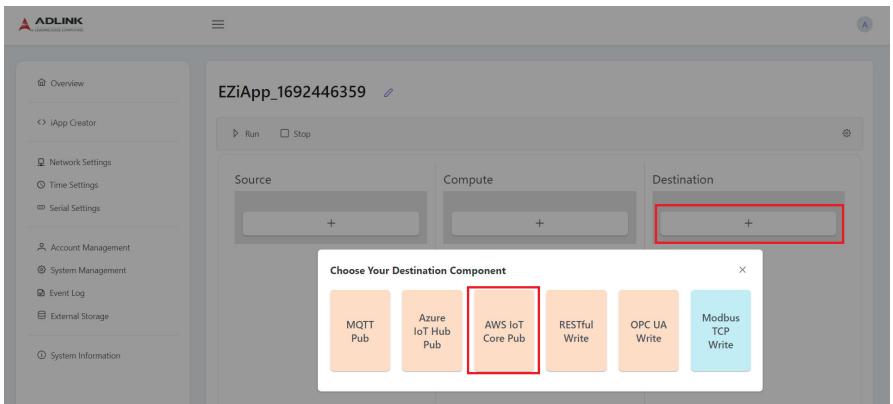
Task: Go to iApp Creator in sidebar
Action: coord(67,123)
